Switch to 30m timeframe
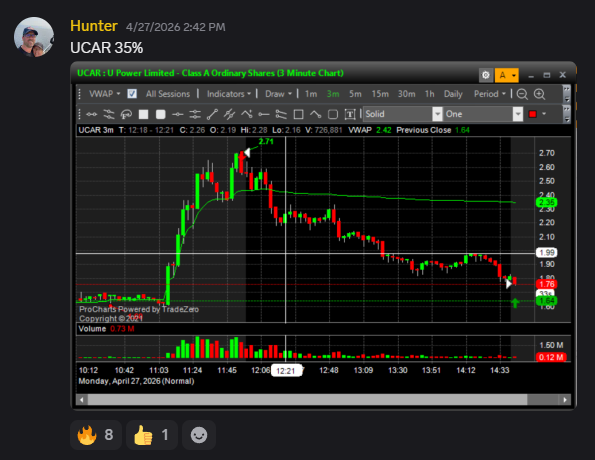 tap(406, 94)
